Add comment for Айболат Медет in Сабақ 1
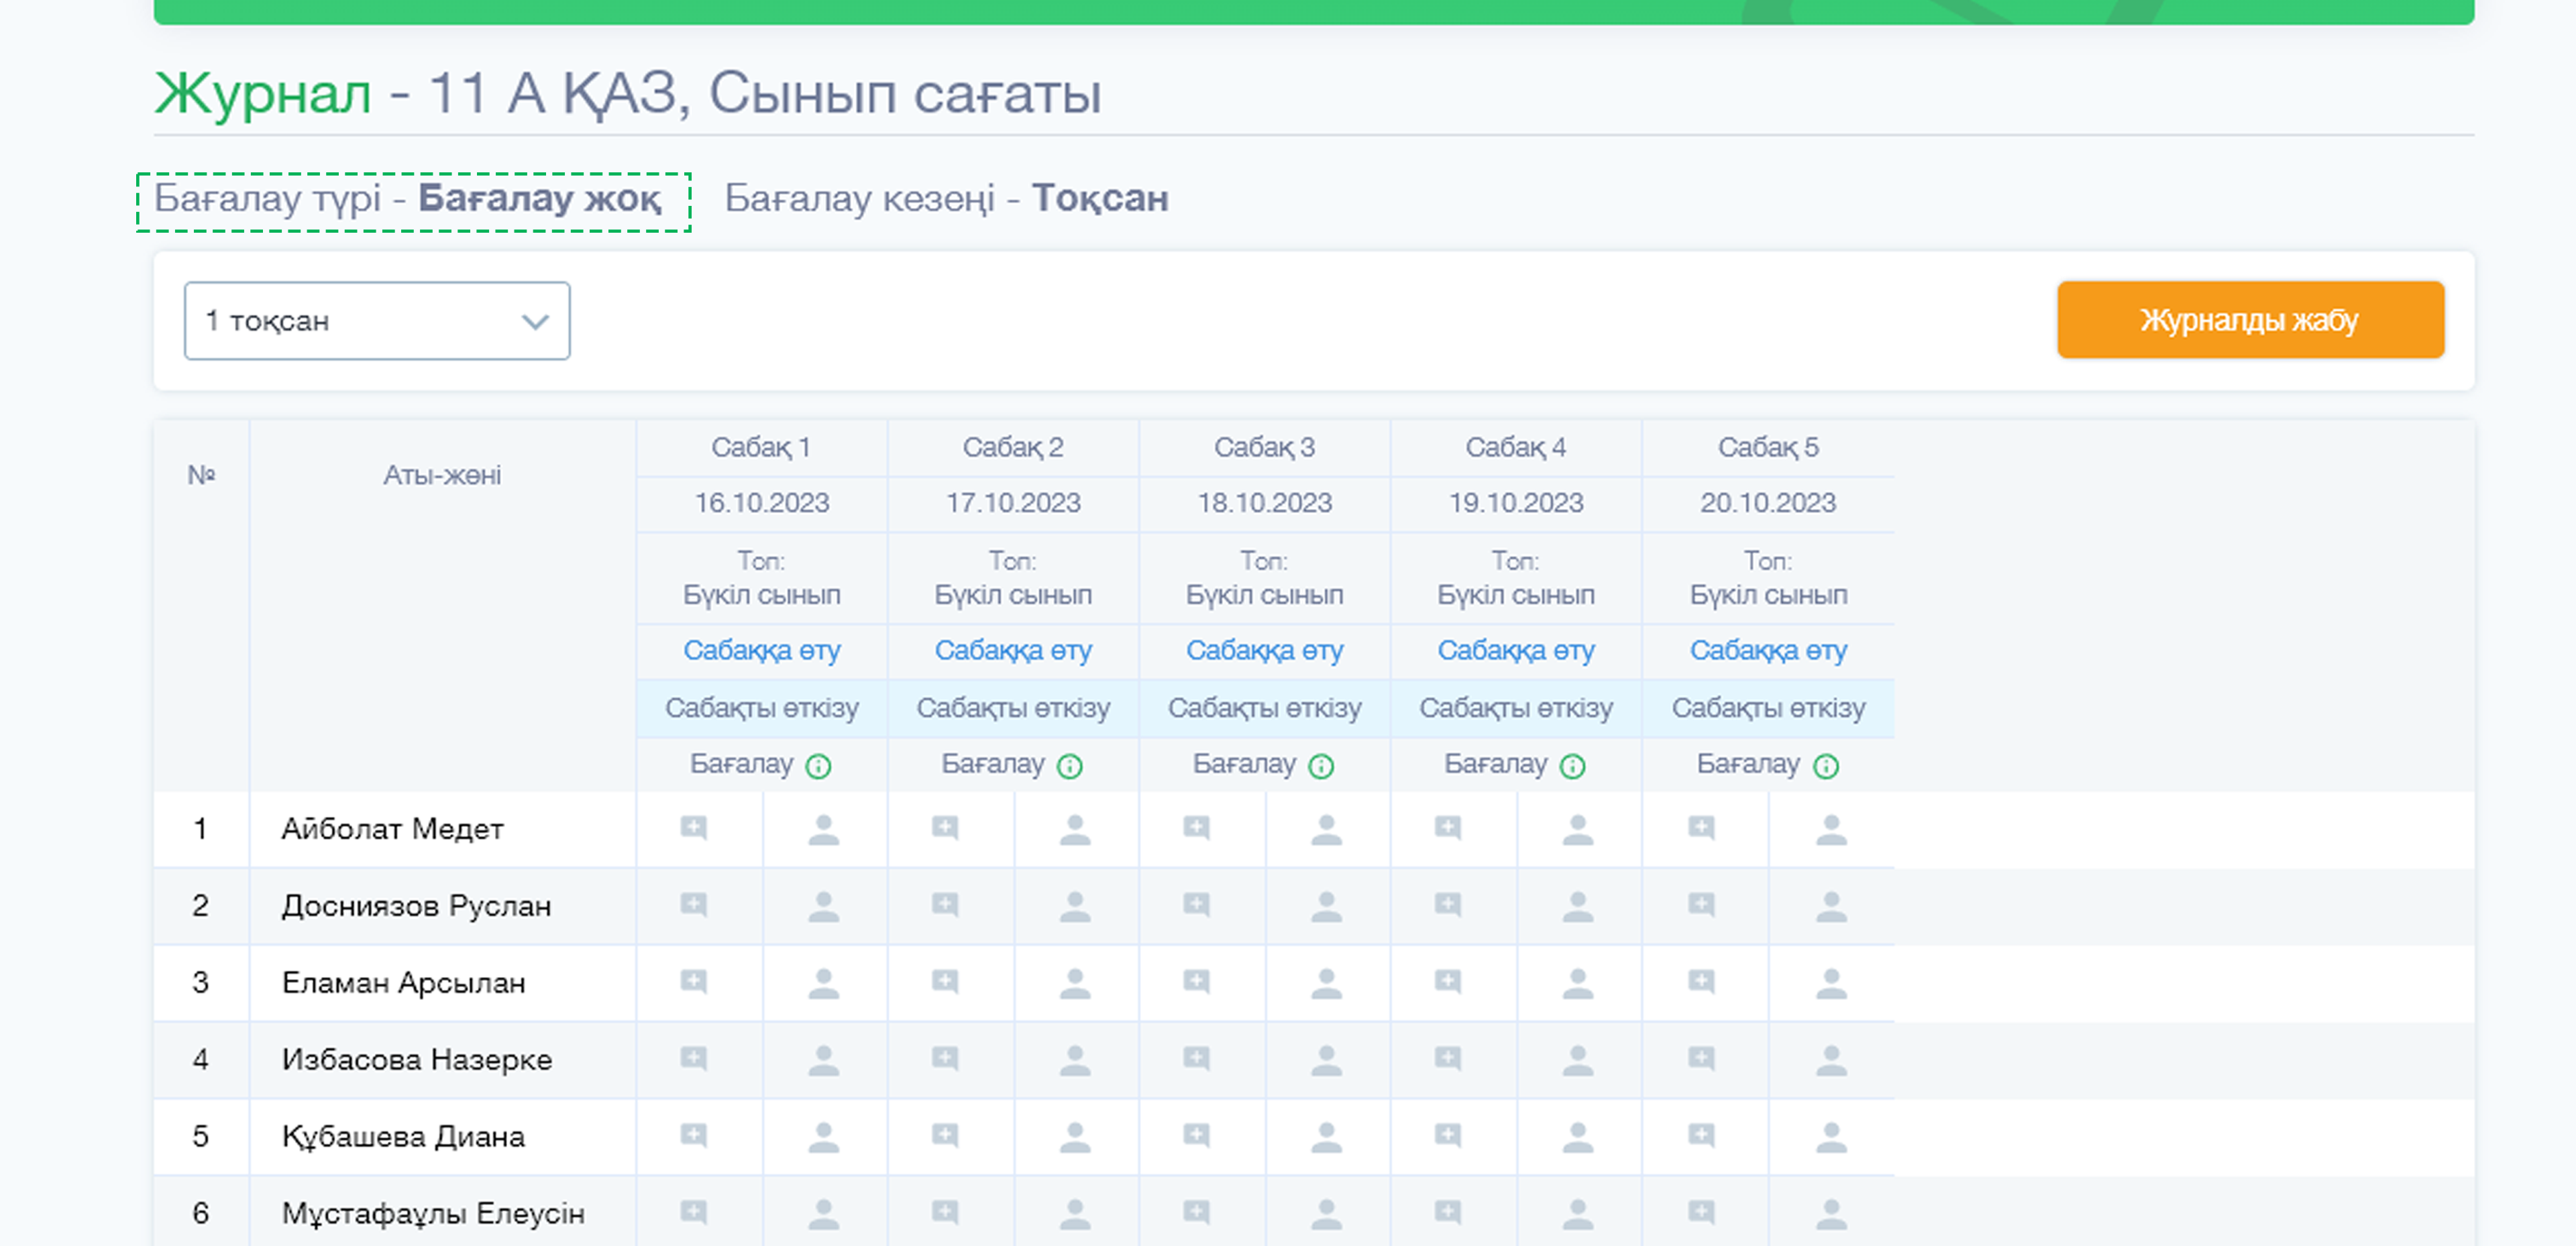Image resolution: width=2576 pixels, height=1246 pixels. 694,828
